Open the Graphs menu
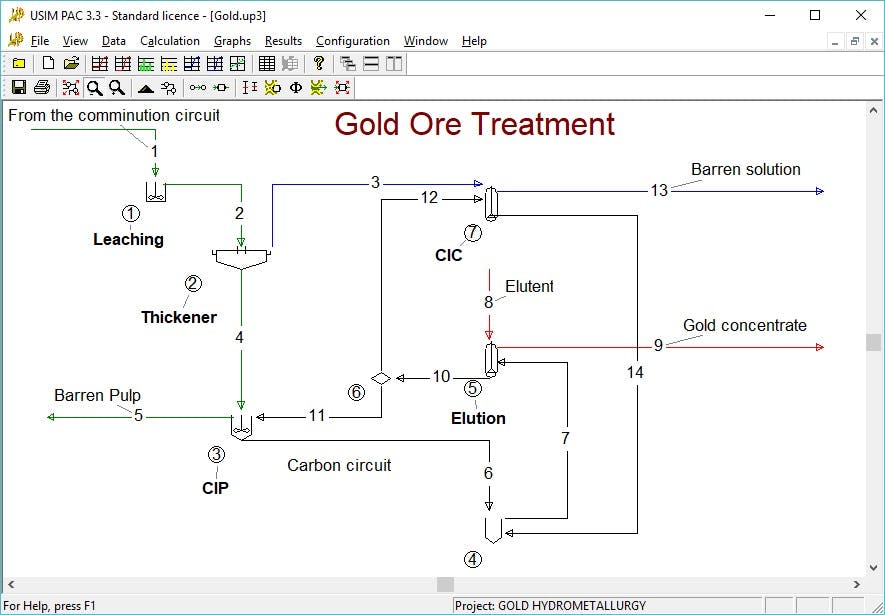 [232, 41]
